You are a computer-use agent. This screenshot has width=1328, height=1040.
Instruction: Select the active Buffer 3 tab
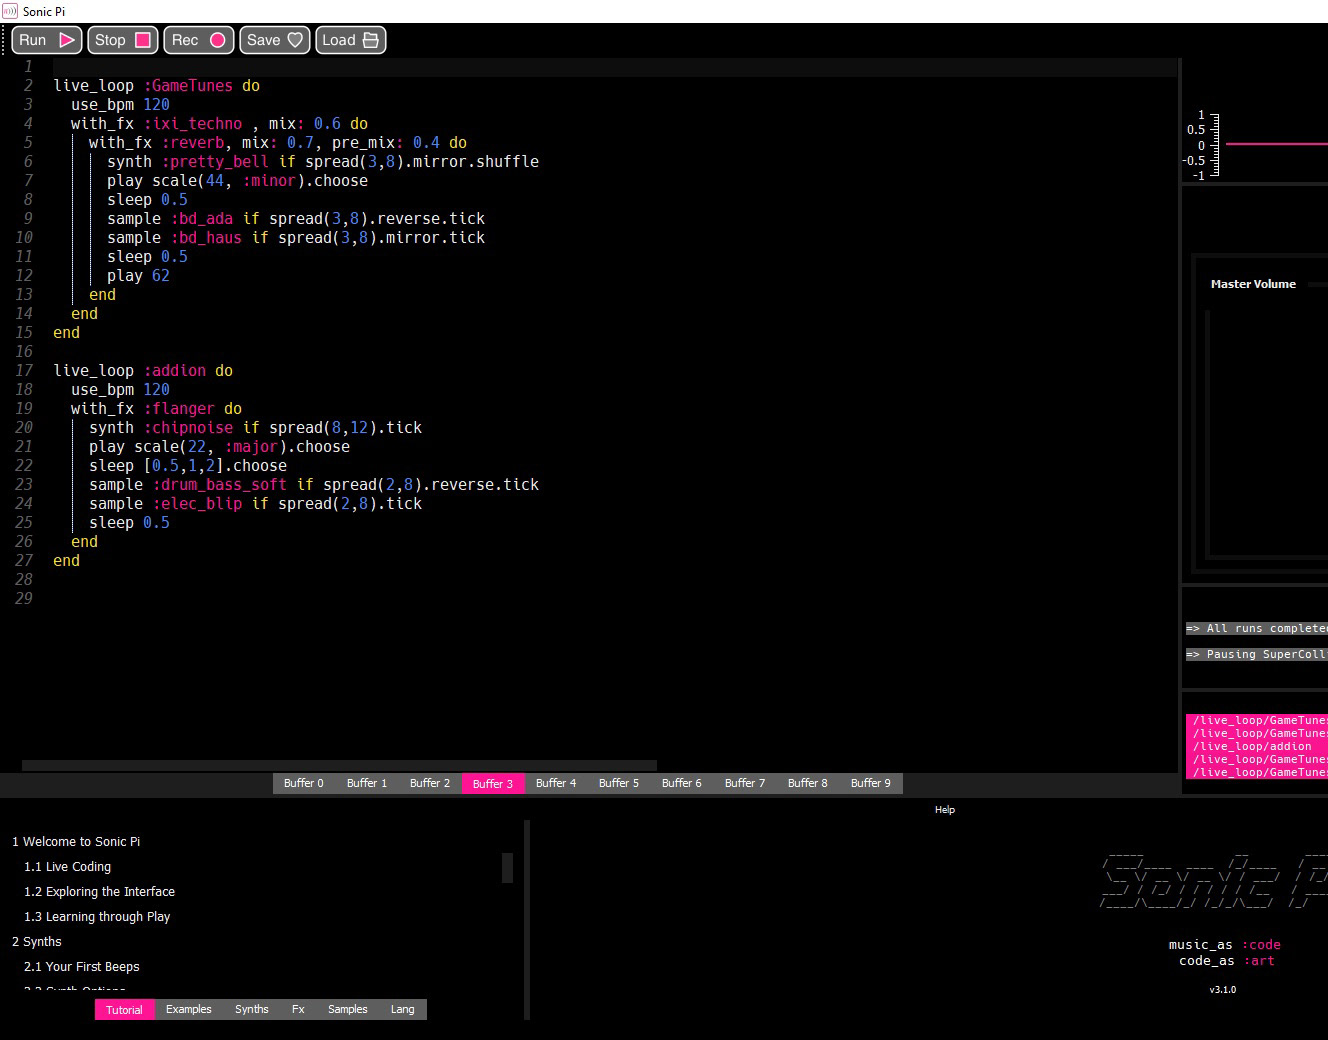pos(493,783)
